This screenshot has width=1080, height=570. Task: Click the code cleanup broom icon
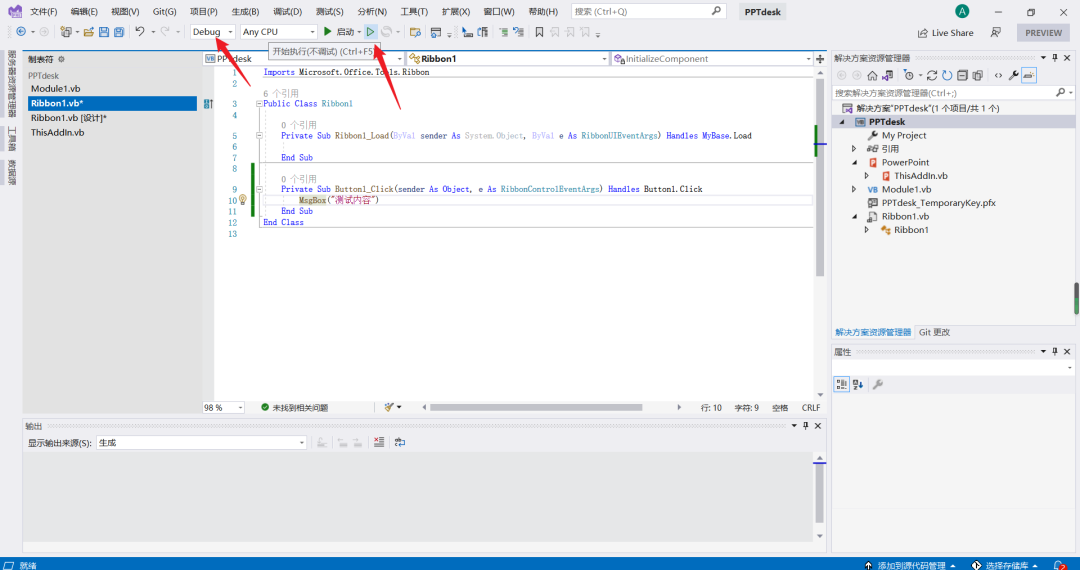pos(389,408)
